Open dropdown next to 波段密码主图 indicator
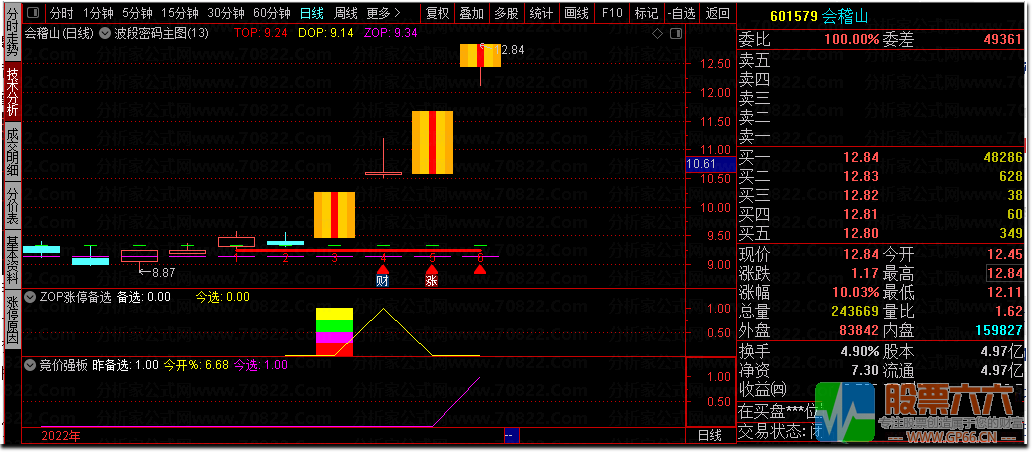Screen dimensions: 1033x452 click(x=105, y=33)
